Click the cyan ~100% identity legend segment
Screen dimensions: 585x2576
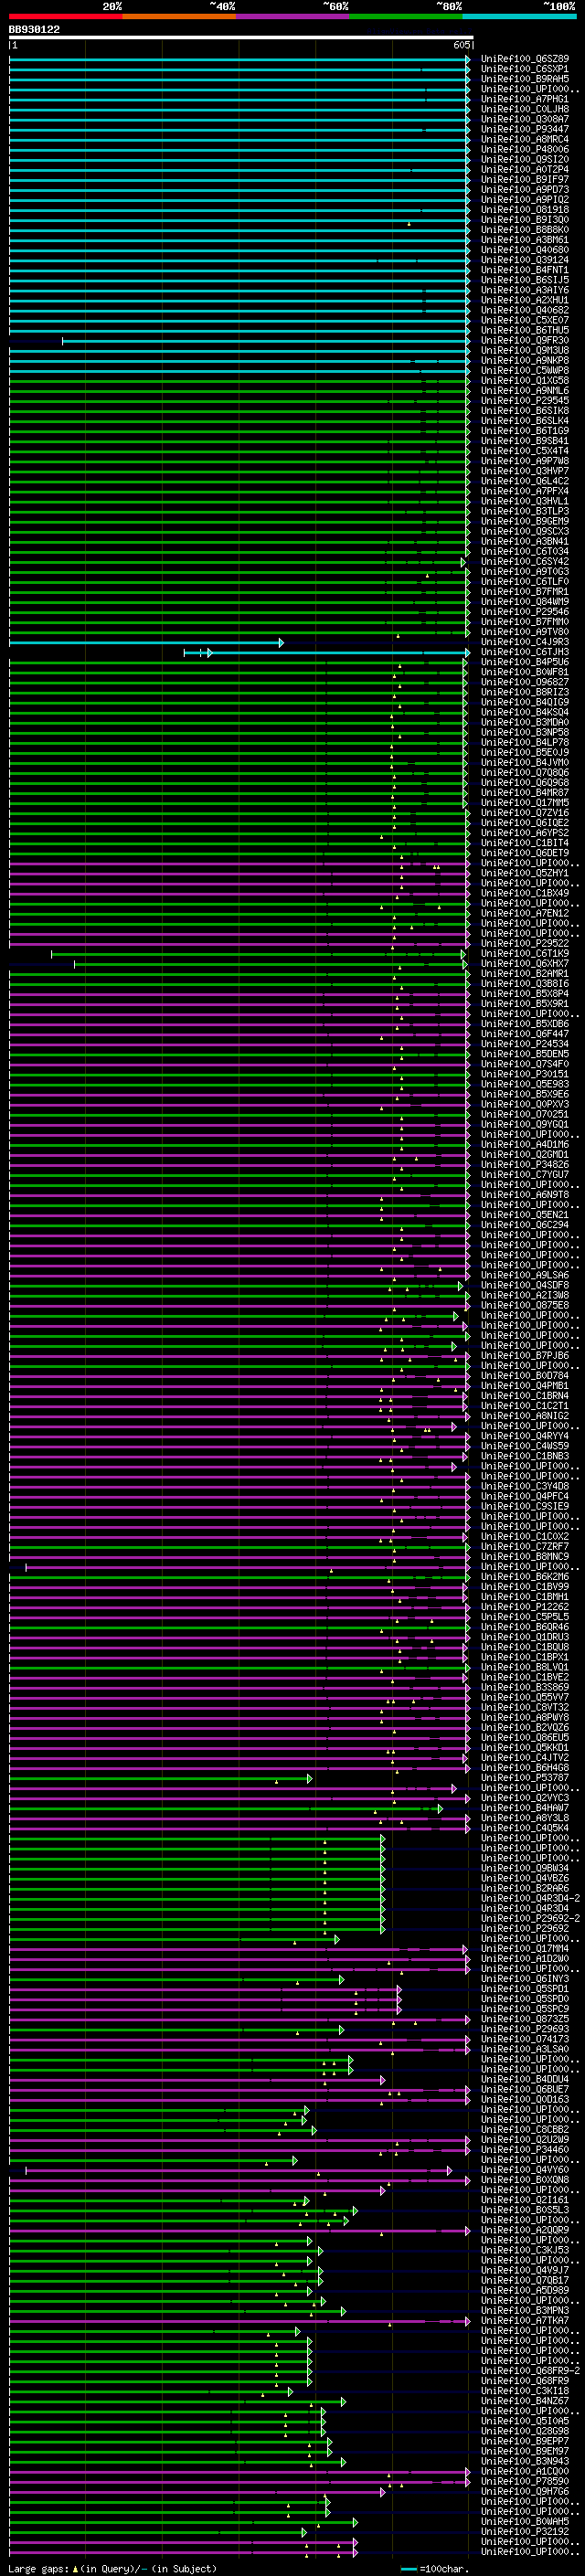520,16
